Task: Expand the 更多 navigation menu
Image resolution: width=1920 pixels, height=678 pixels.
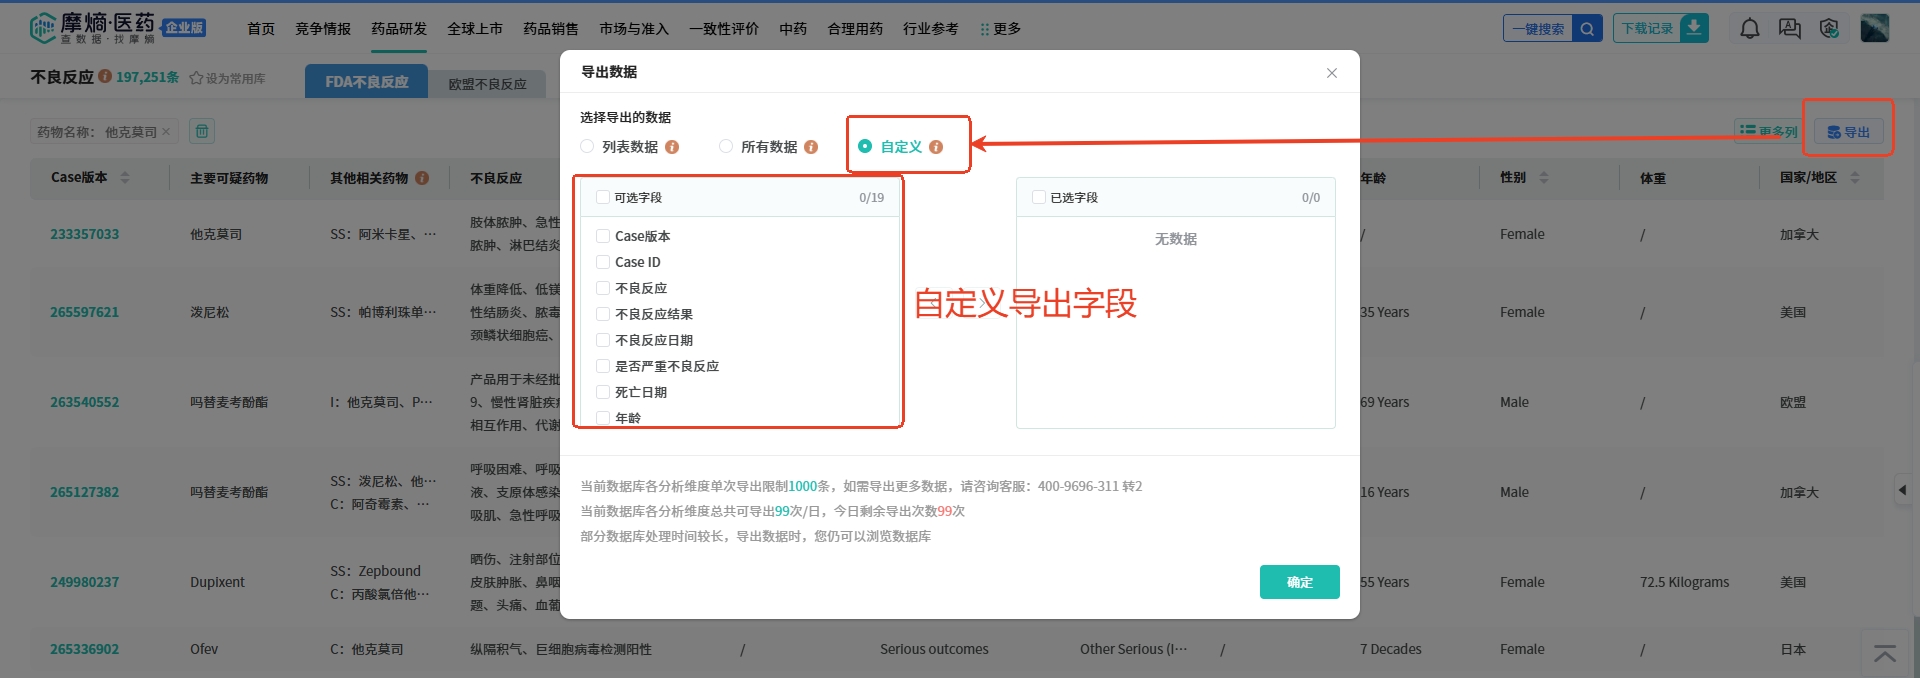Action: [1000, 29]
